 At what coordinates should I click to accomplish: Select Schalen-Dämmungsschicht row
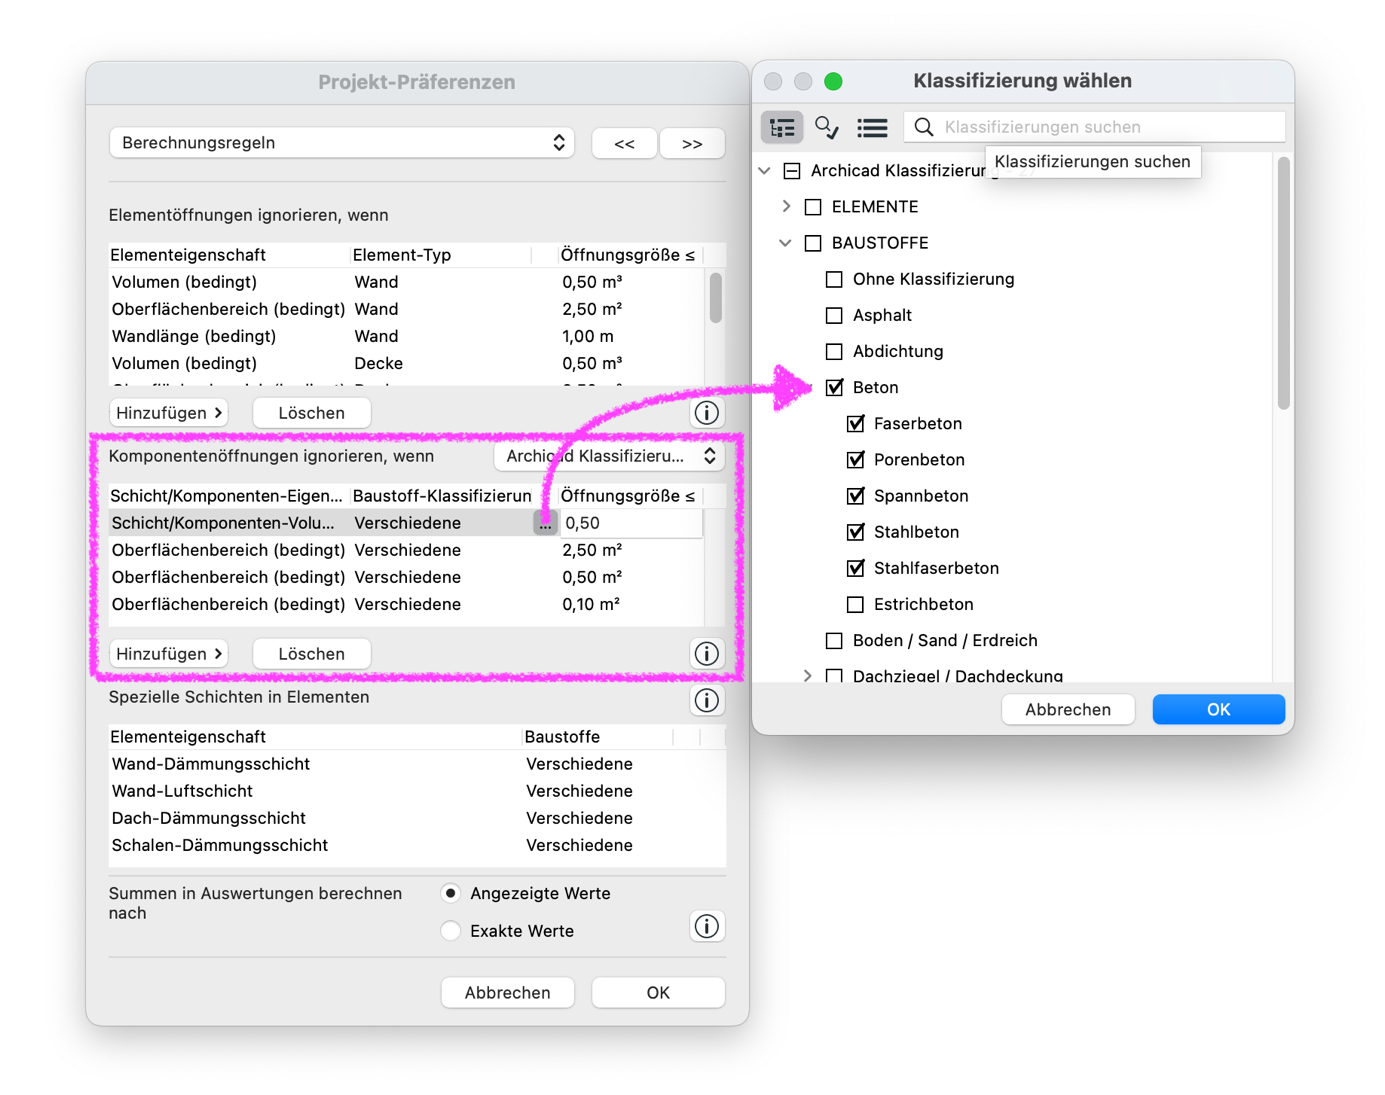417,845
